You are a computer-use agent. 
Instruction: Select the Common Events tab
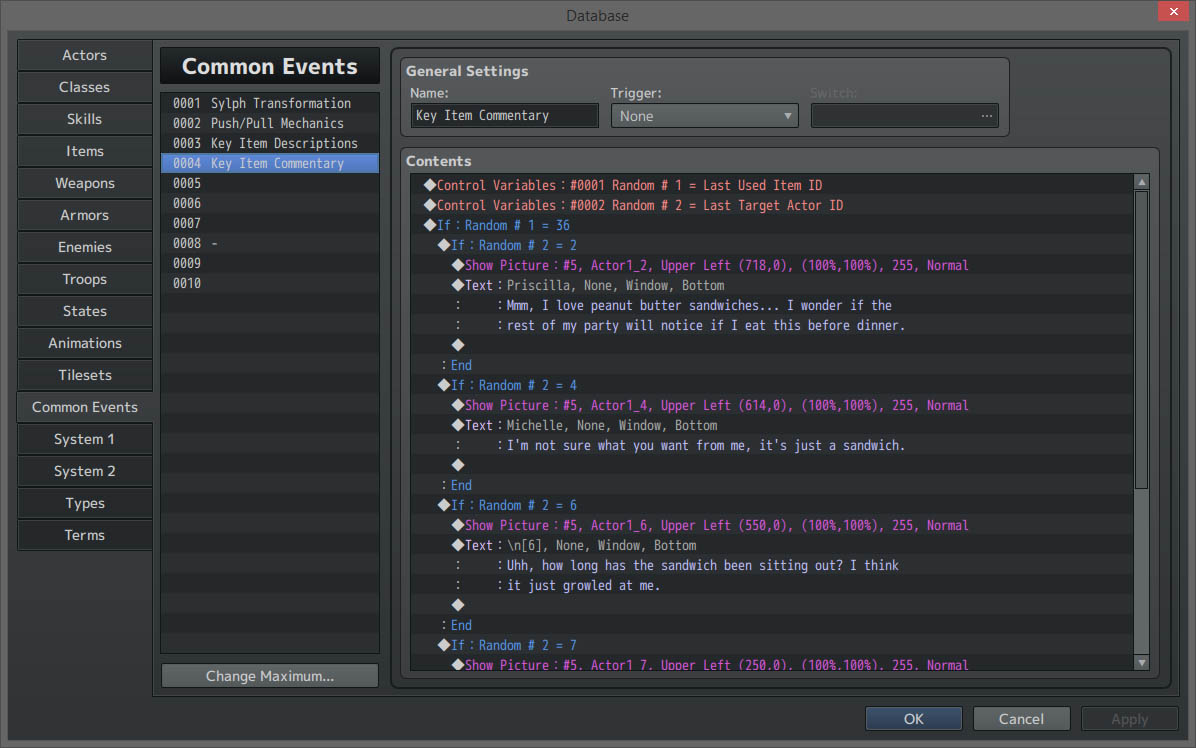pyautogui.click(x=85, y=407)
